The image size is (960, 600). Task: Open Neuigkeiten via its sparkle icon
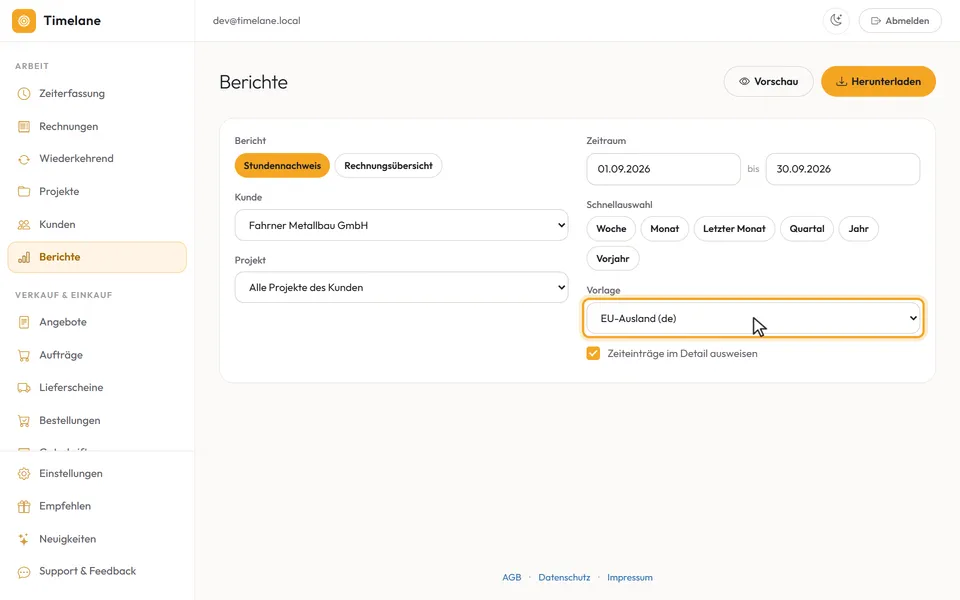coord(24,539)
